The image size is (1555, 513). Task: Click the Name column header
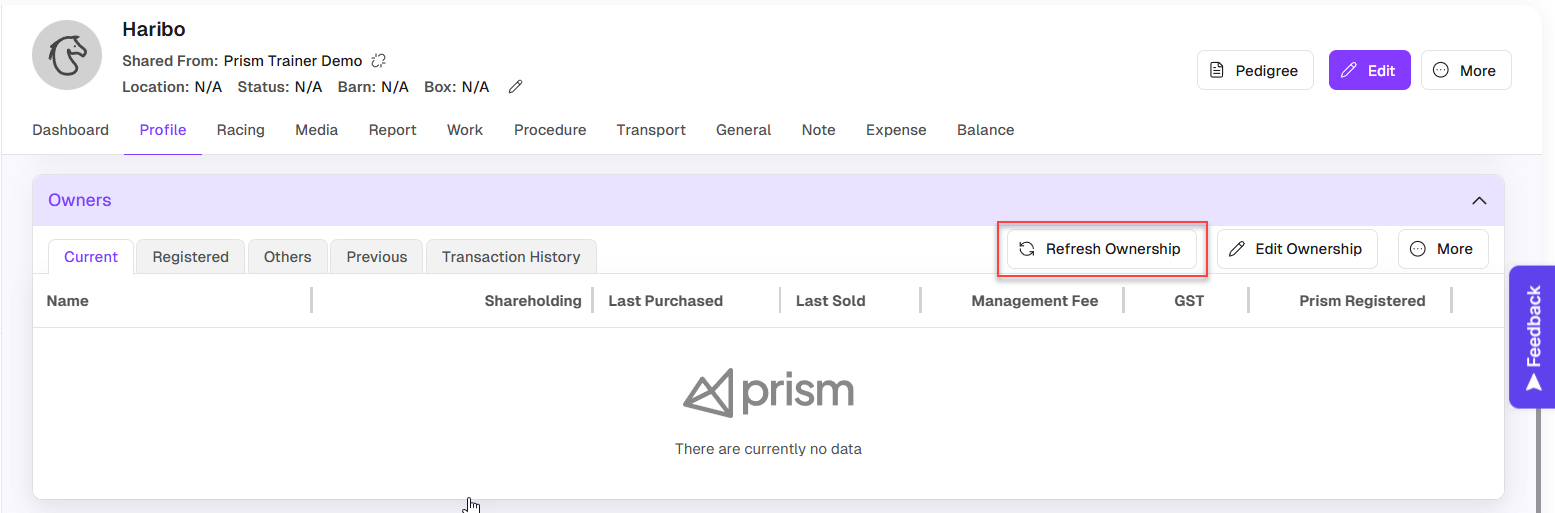pyautogui.click(x=68, y=301)
